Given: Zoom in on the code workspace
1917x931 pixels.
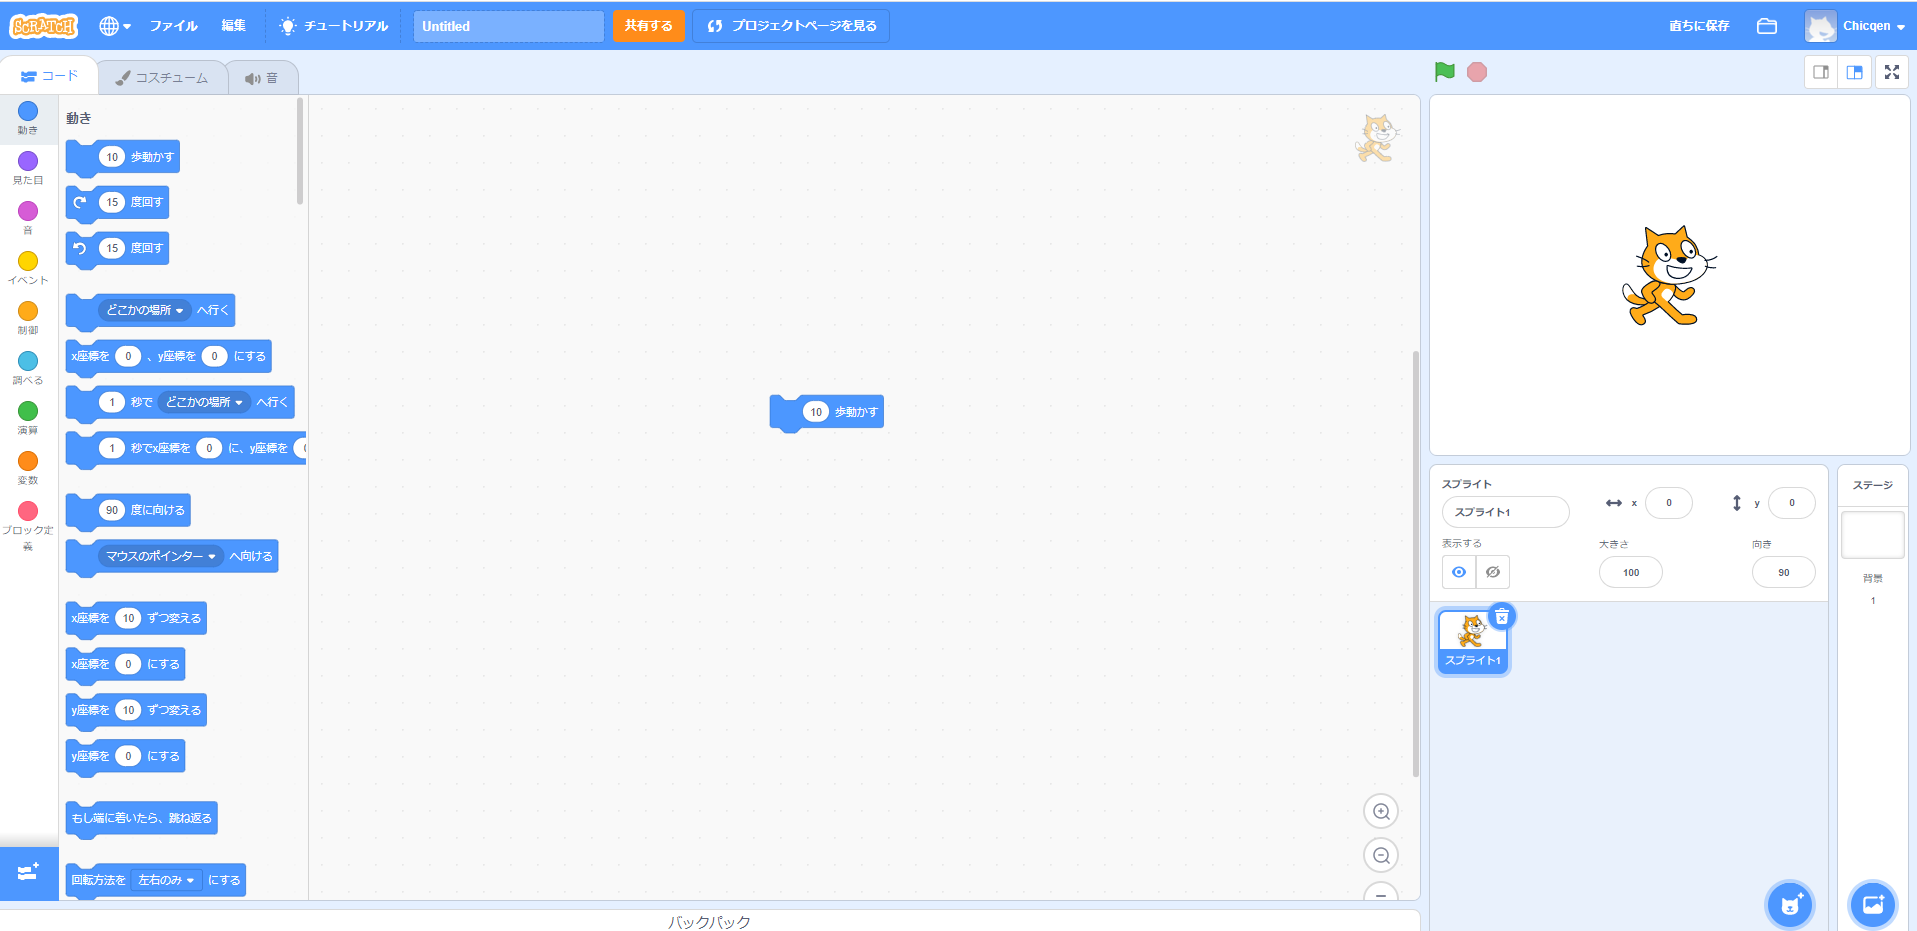Looking at the screenshot, I should point(1381,812).
